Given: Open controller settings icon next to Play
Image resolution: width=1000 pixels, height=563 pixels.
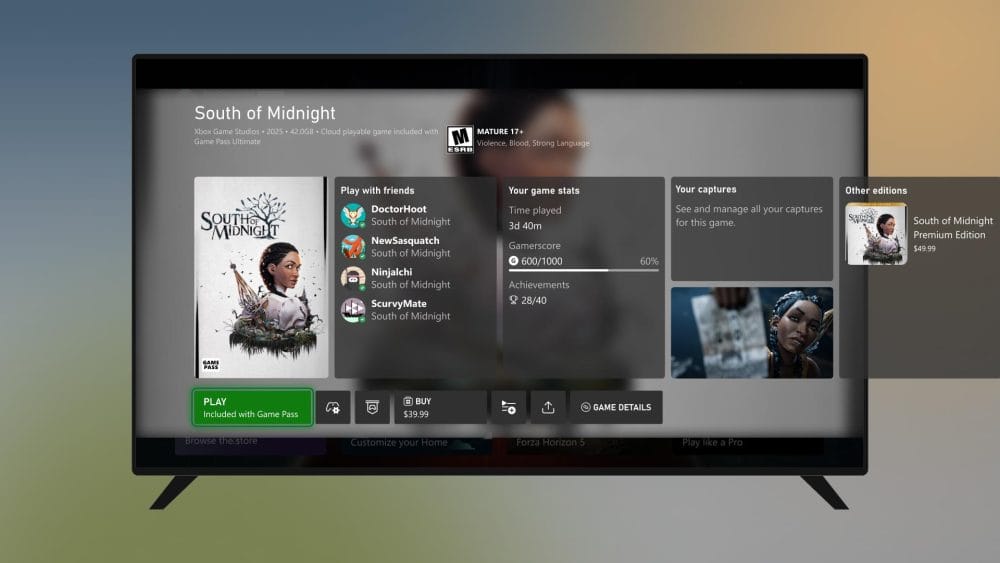Looking at the screenshot, I should (x=334, y=407).
